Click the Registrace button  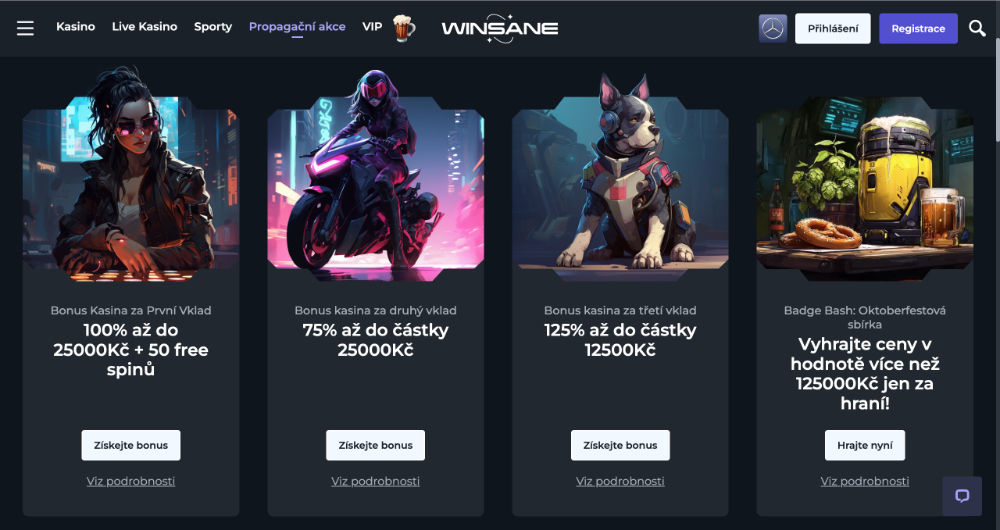(x=918, y=29)
